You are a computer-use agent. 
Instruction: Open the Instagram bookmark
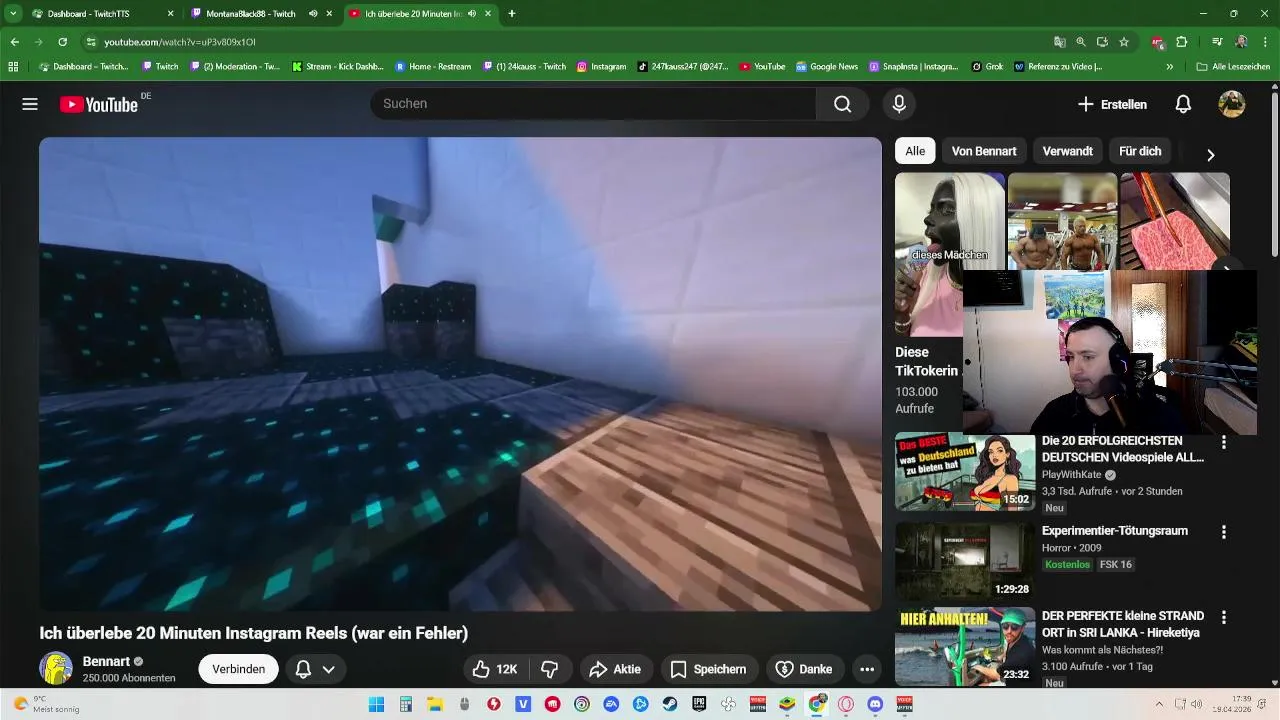point(601,67)
